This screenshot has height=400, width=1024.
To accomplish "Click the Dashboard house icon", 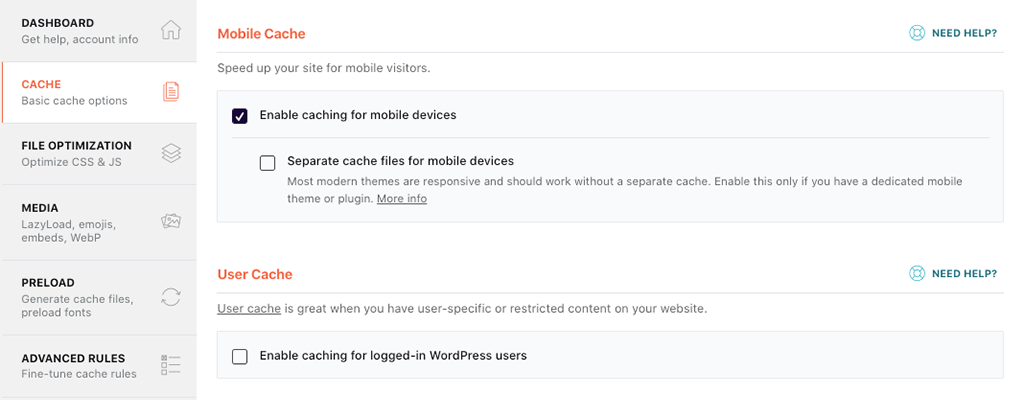I will tap(171, 30).
